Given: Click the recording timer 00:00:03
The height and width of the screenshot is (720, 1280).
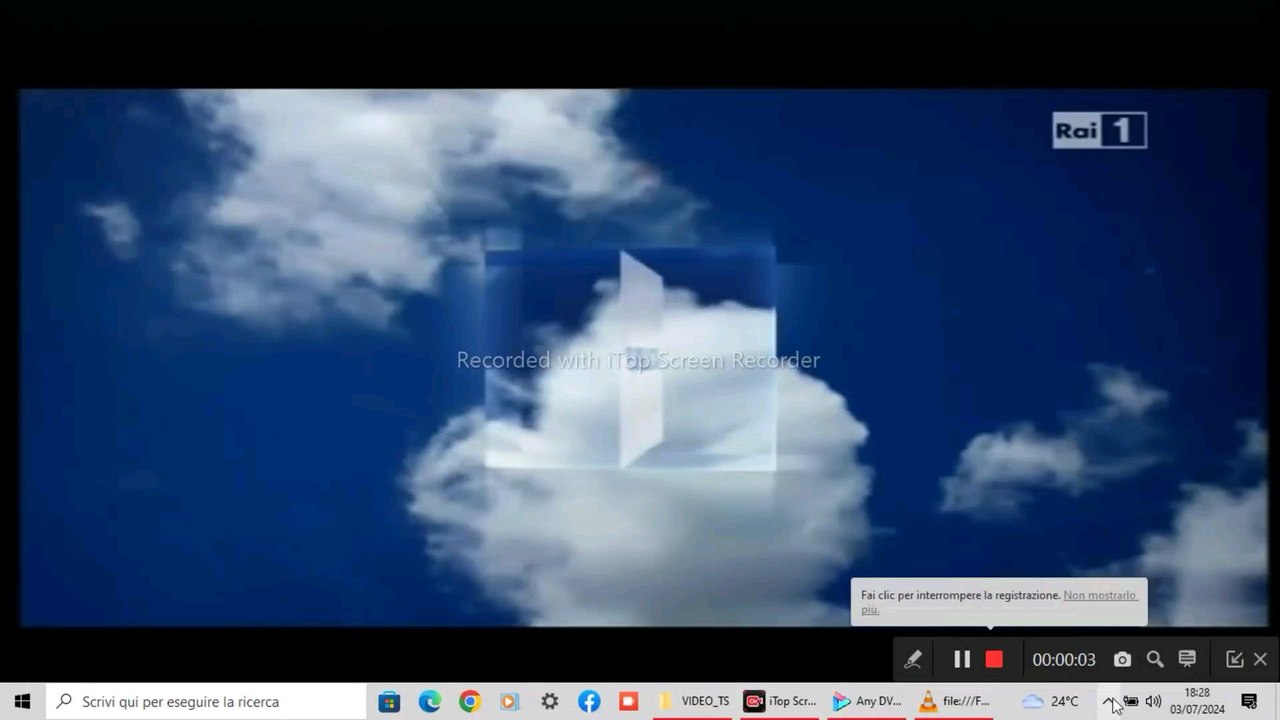Looking at the screenshot, I should point(1064,660).
